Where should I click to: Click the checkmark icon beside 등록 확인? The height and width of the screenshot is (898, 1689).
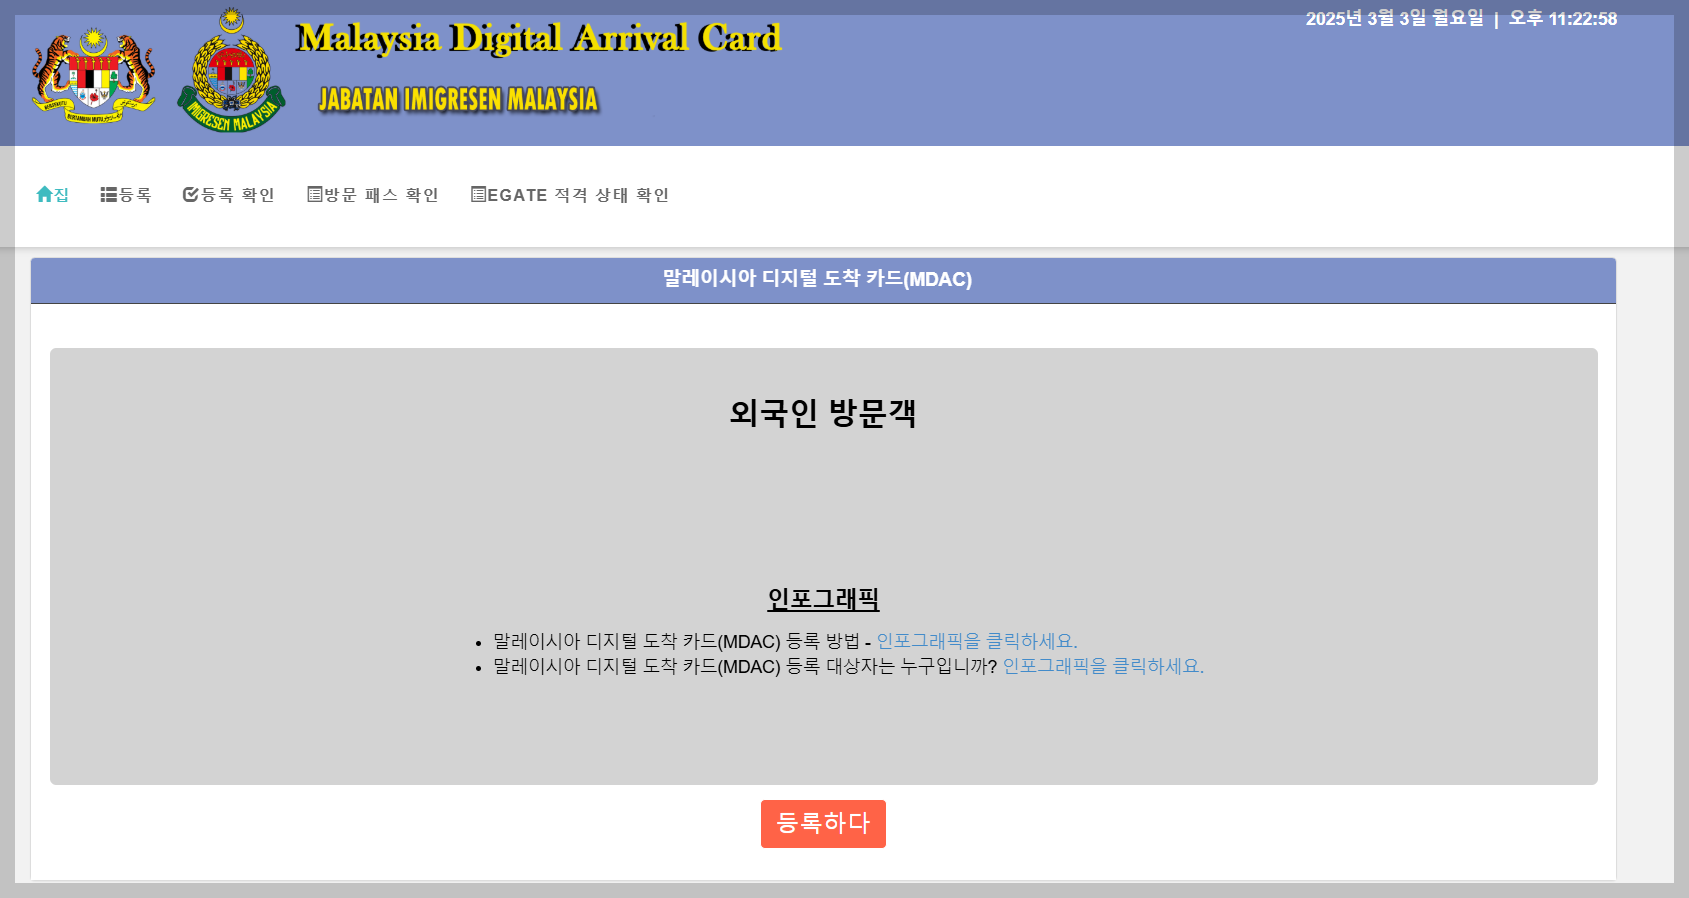point(190,195)
